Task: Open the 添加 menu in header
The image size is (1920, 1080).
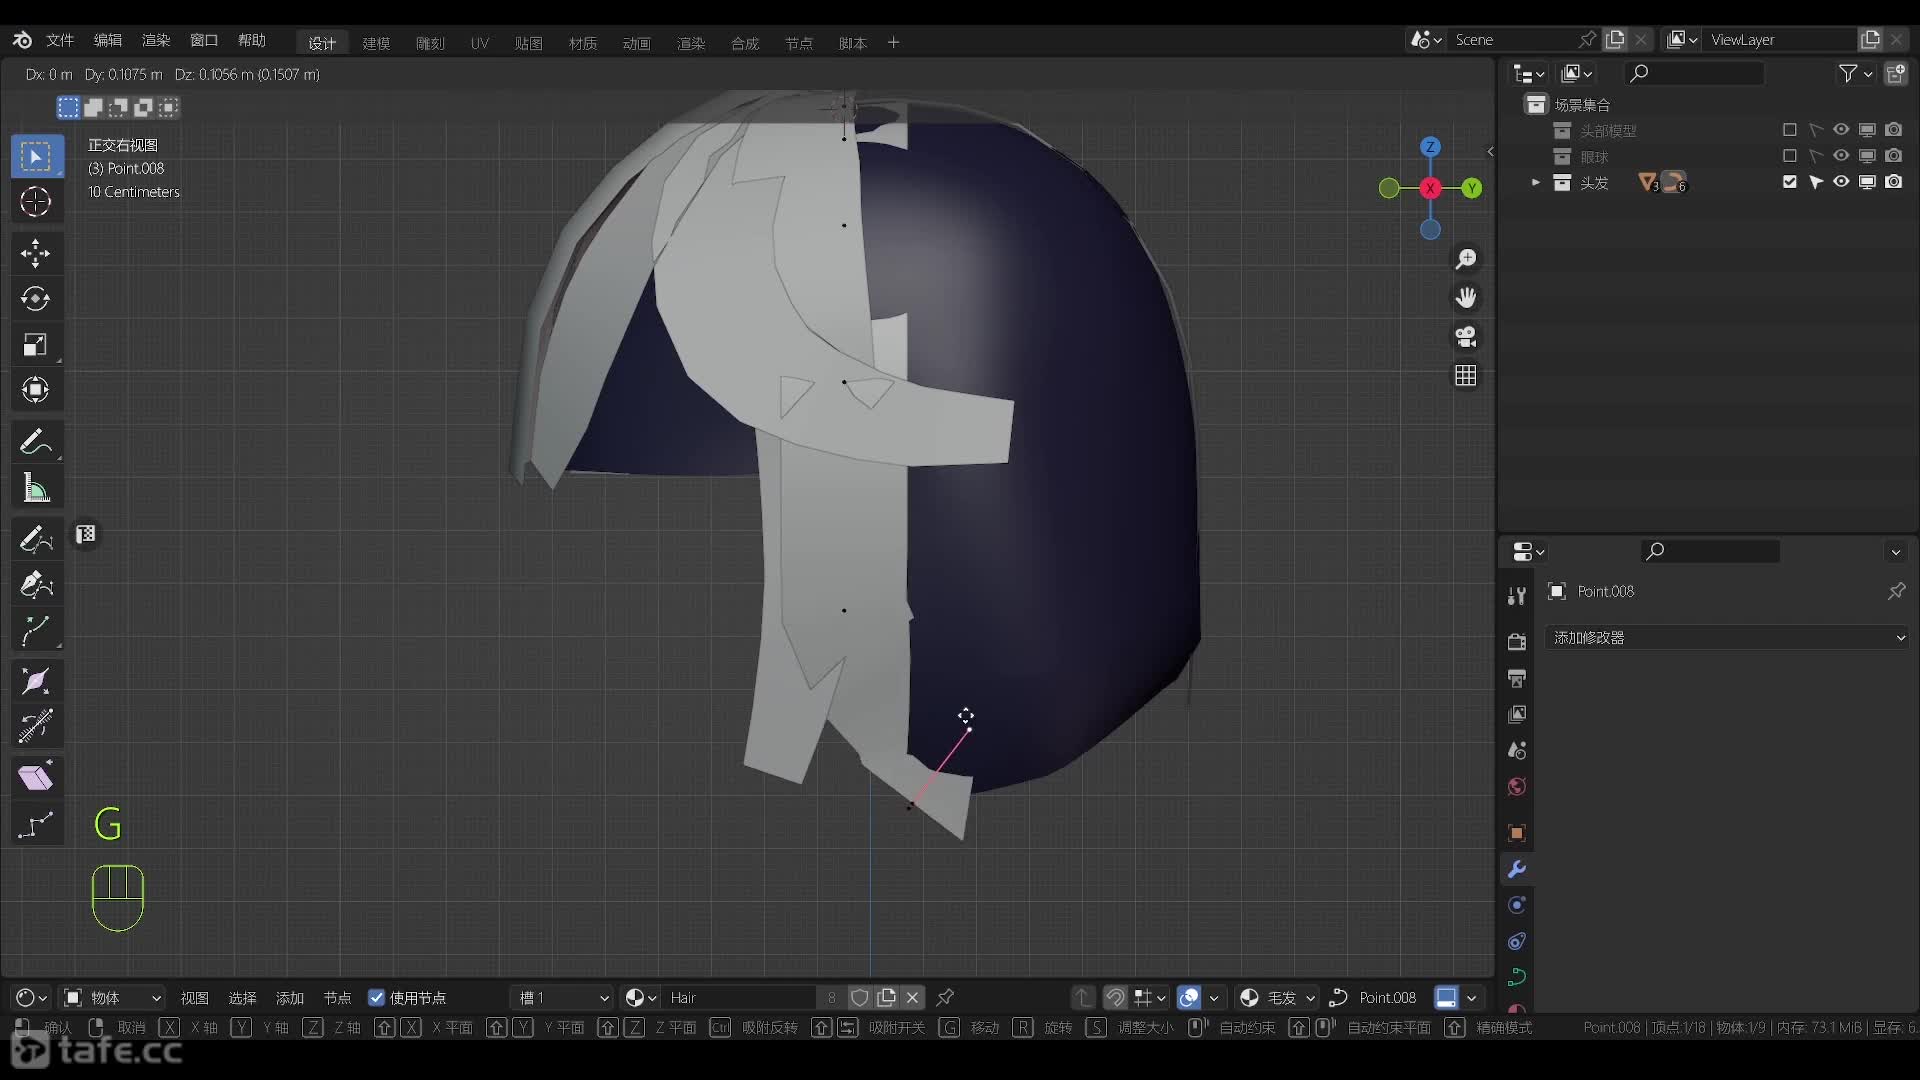Action: 290,998
